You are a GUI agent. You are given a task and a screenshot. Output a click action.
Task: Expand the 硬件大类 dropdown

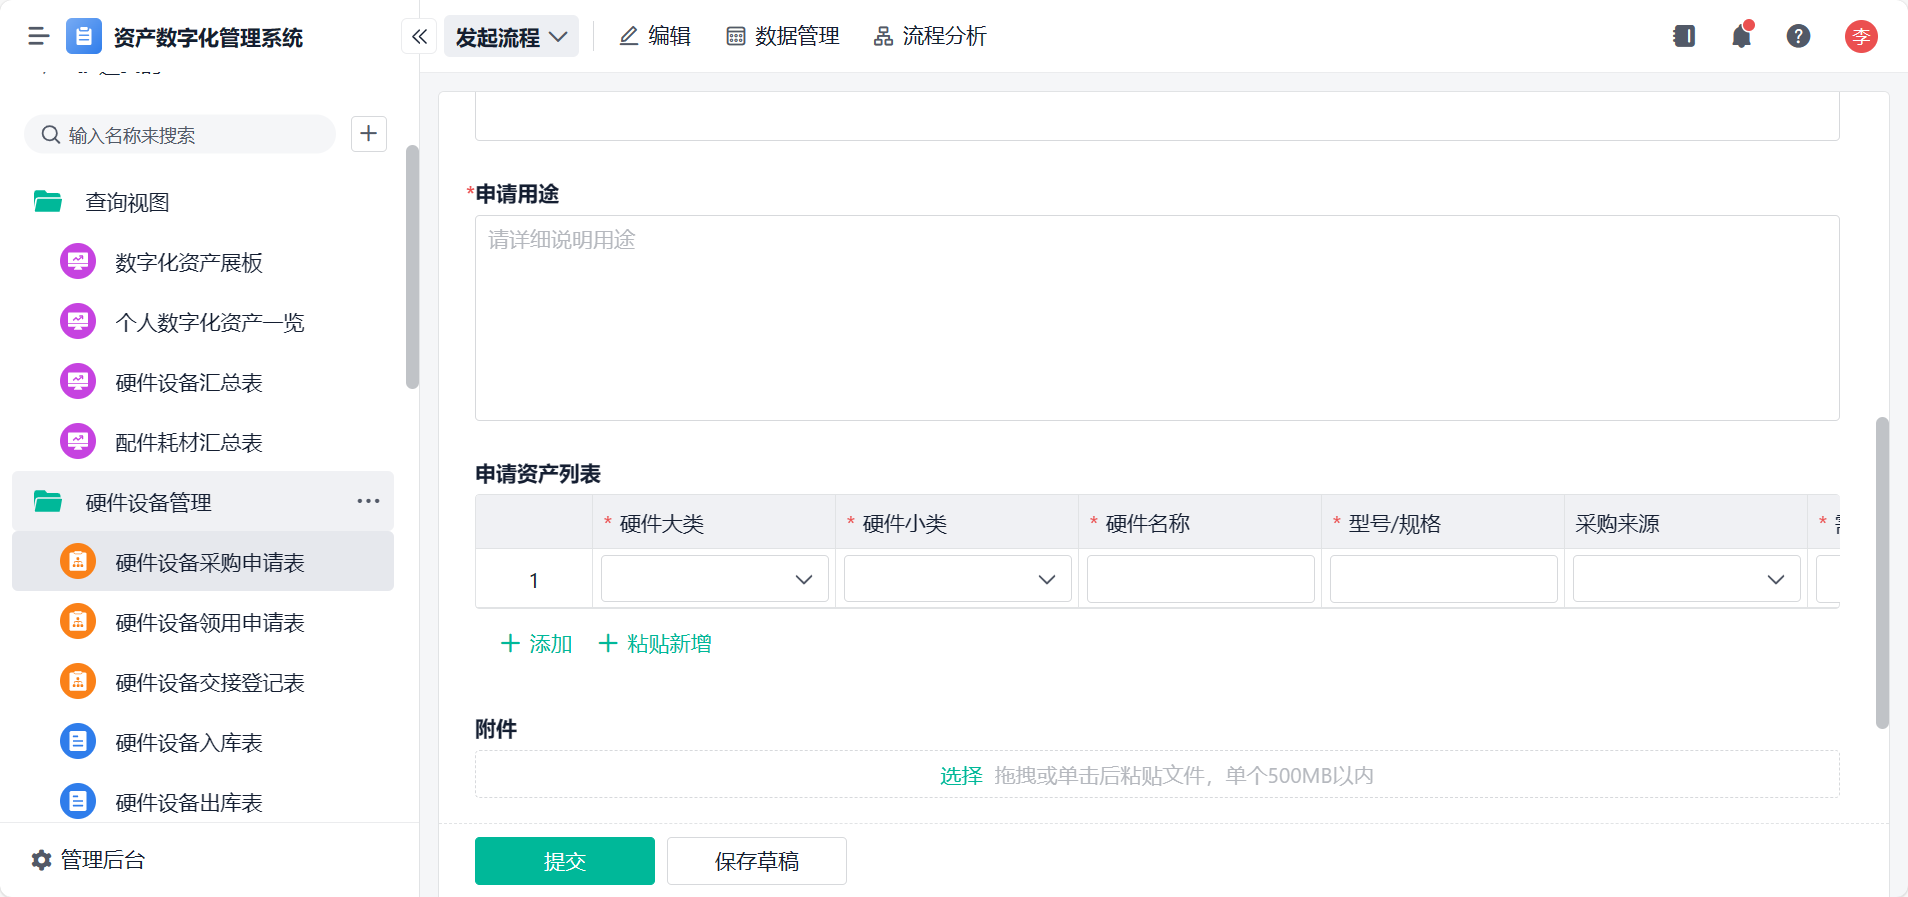point(714,579)
